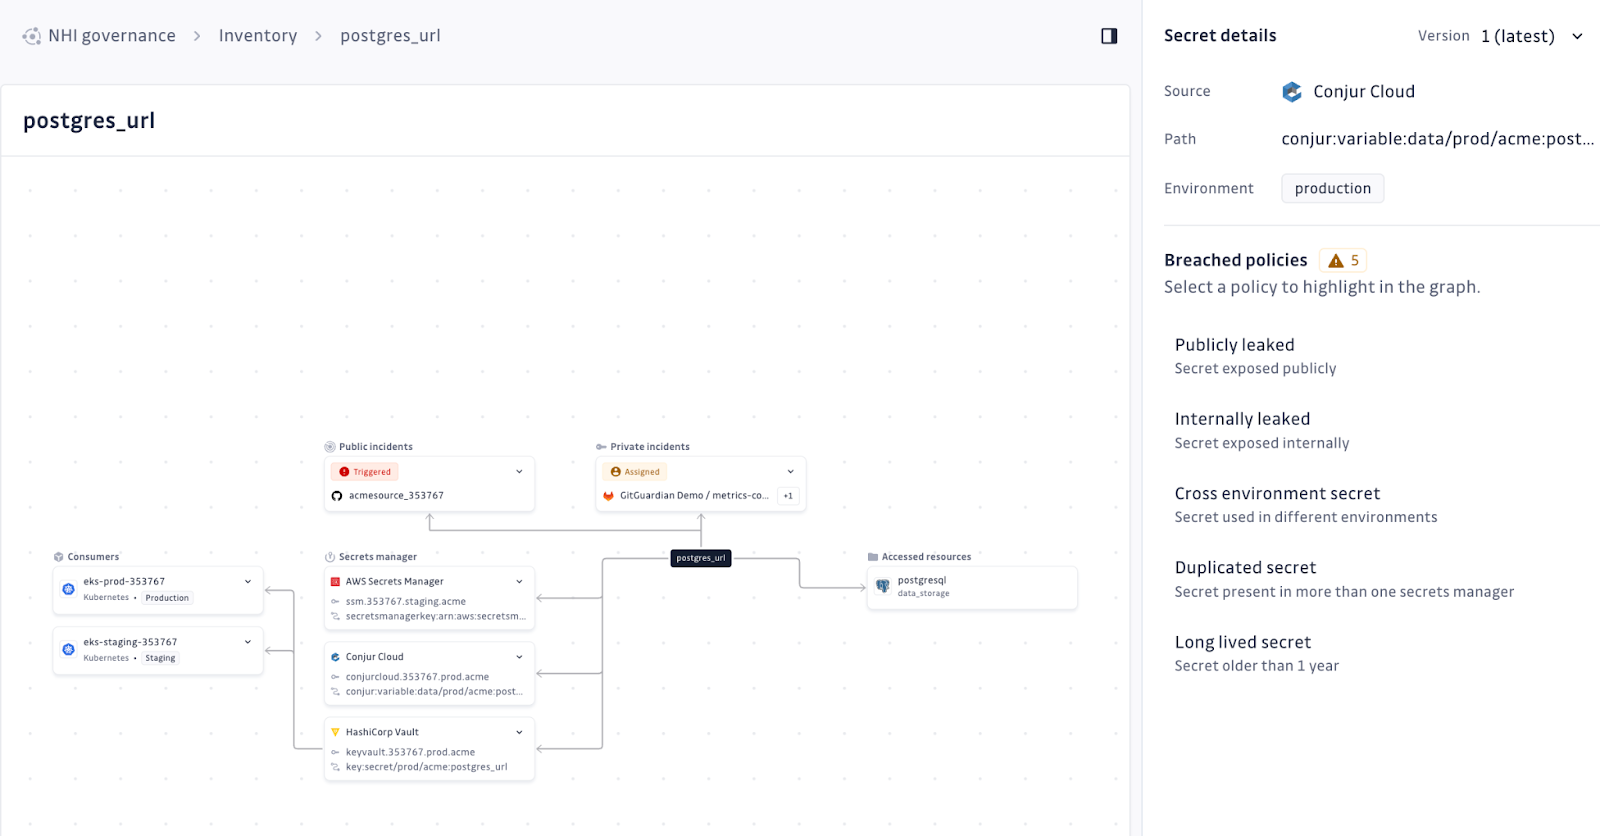1600x836 pixels.
Task: Click the GitGuardian Demo / metrics-co... entry
Action: pyautogui.click(x=694, y=496)
